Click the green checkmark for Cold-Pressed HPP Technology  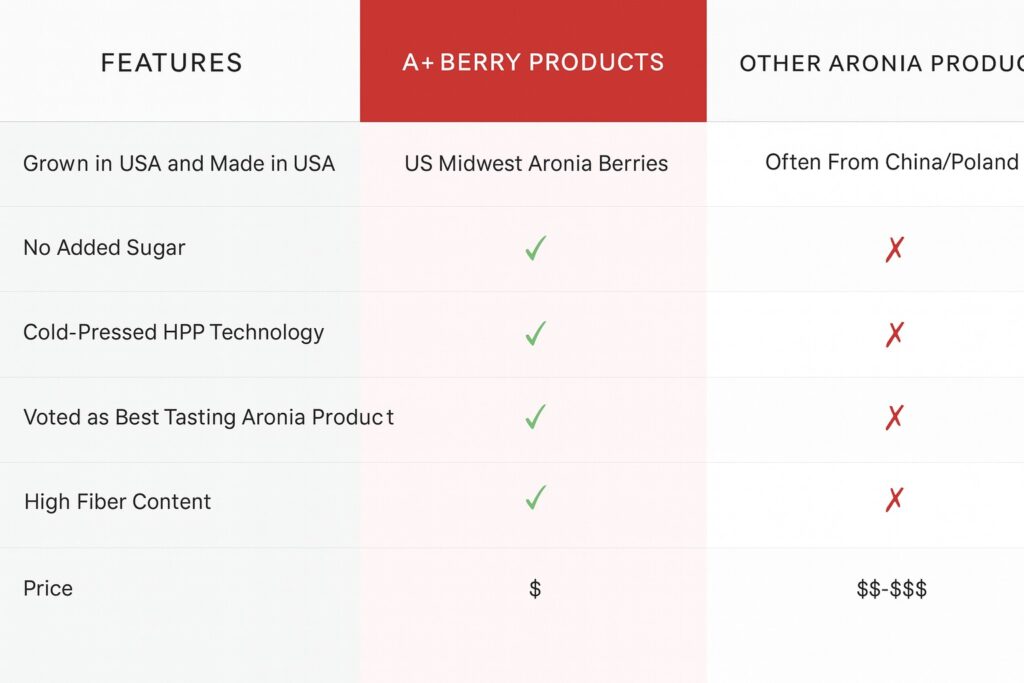[536, 333]
